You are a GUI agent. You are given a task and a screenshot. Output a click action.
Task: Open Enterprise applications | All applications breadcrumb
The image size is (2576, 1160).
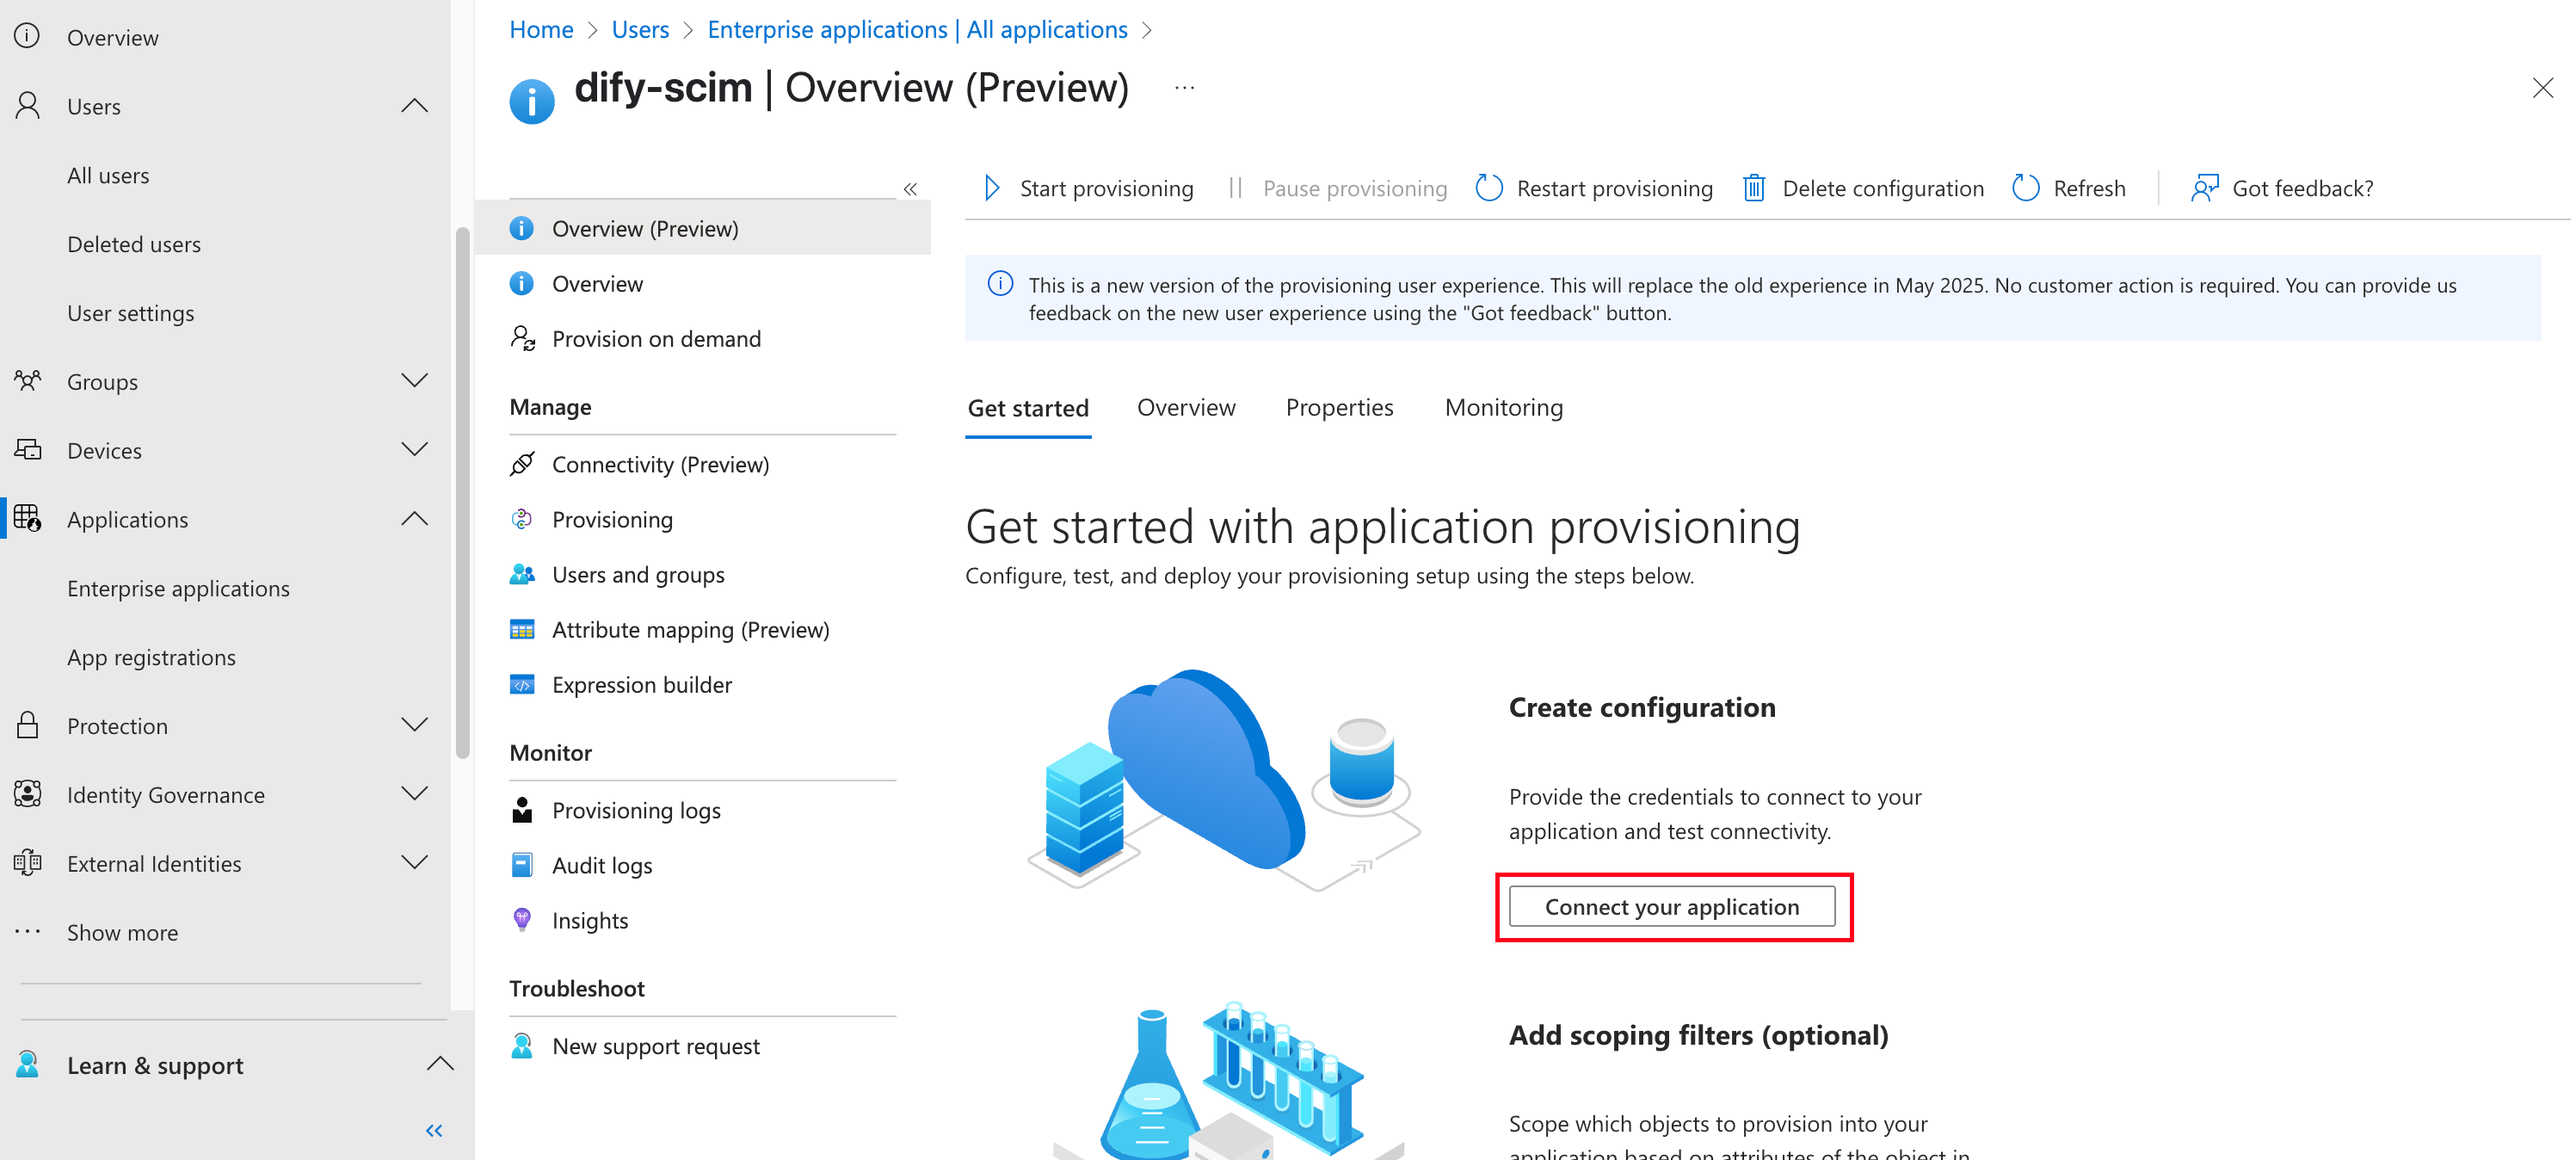(x=917, y=30)
